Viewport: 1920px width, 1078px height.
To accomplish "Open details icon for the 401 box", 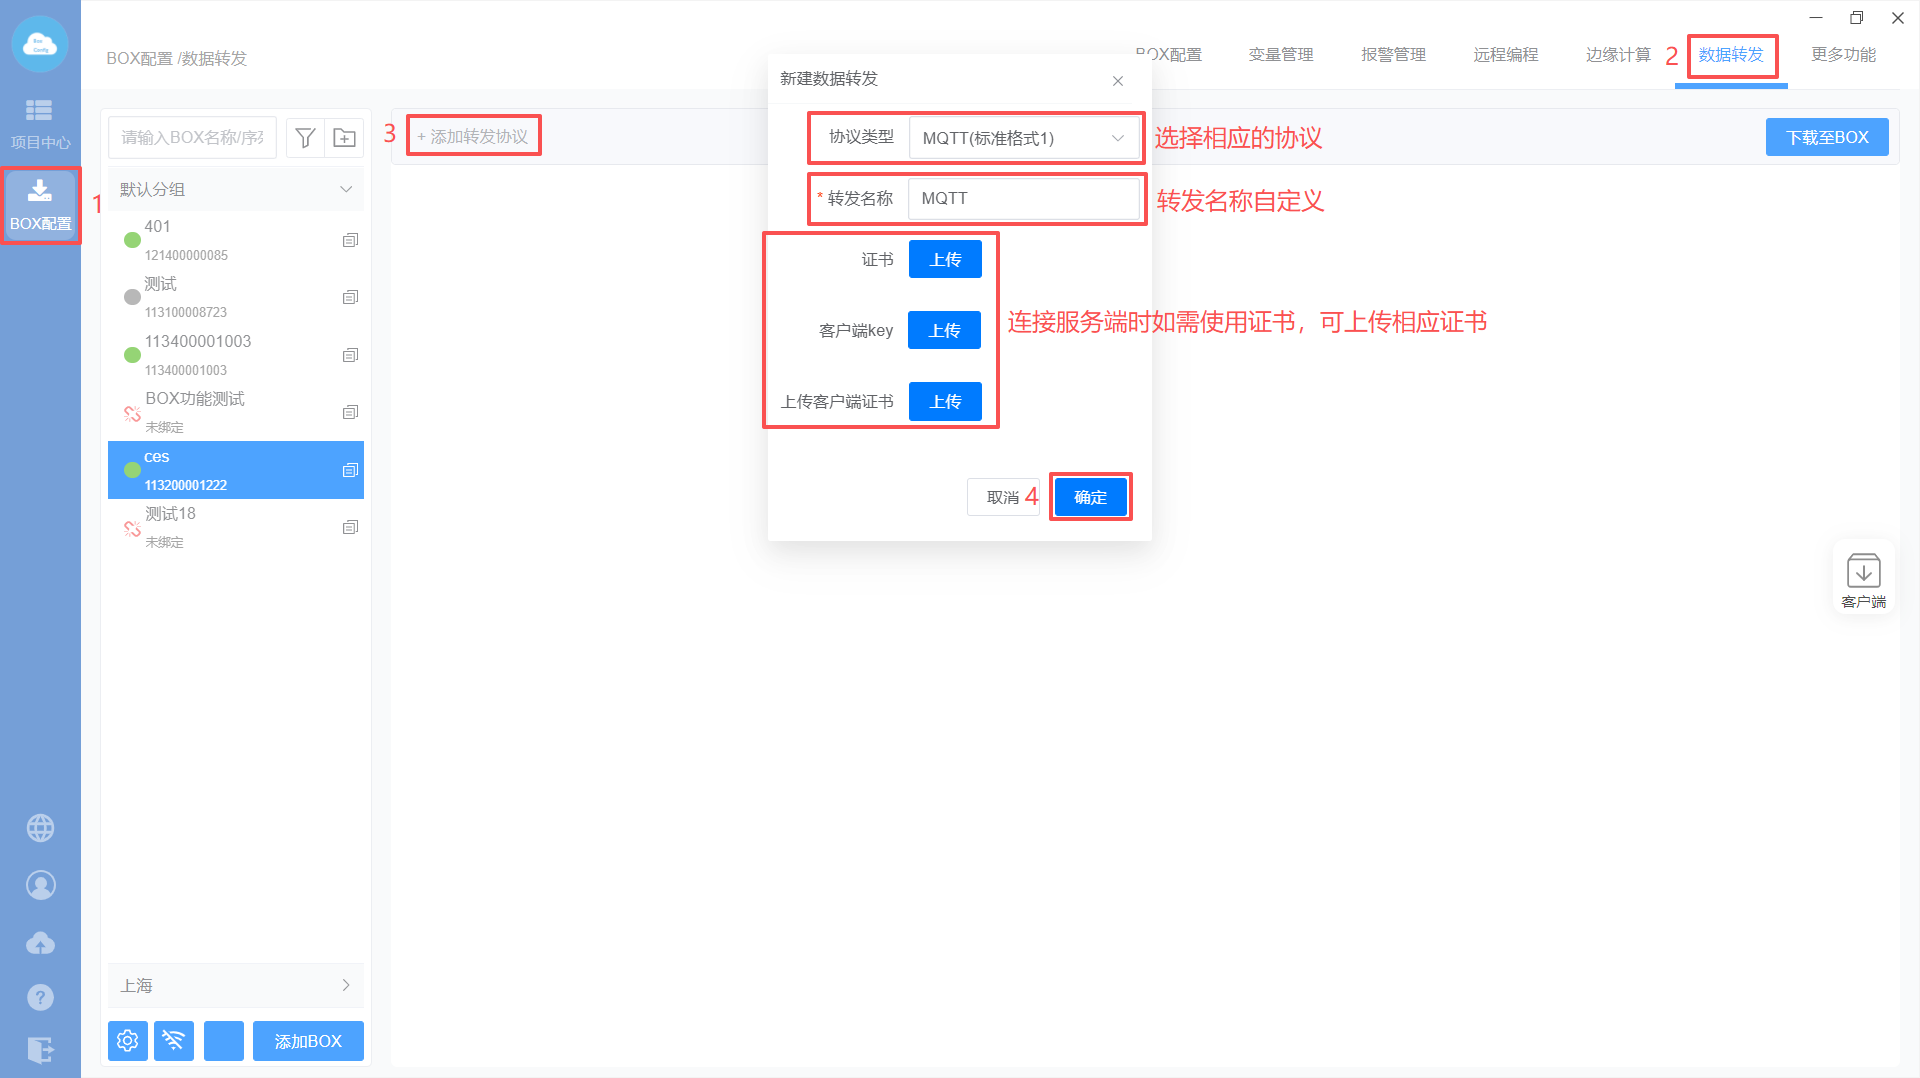I will [x=350, y=240].
